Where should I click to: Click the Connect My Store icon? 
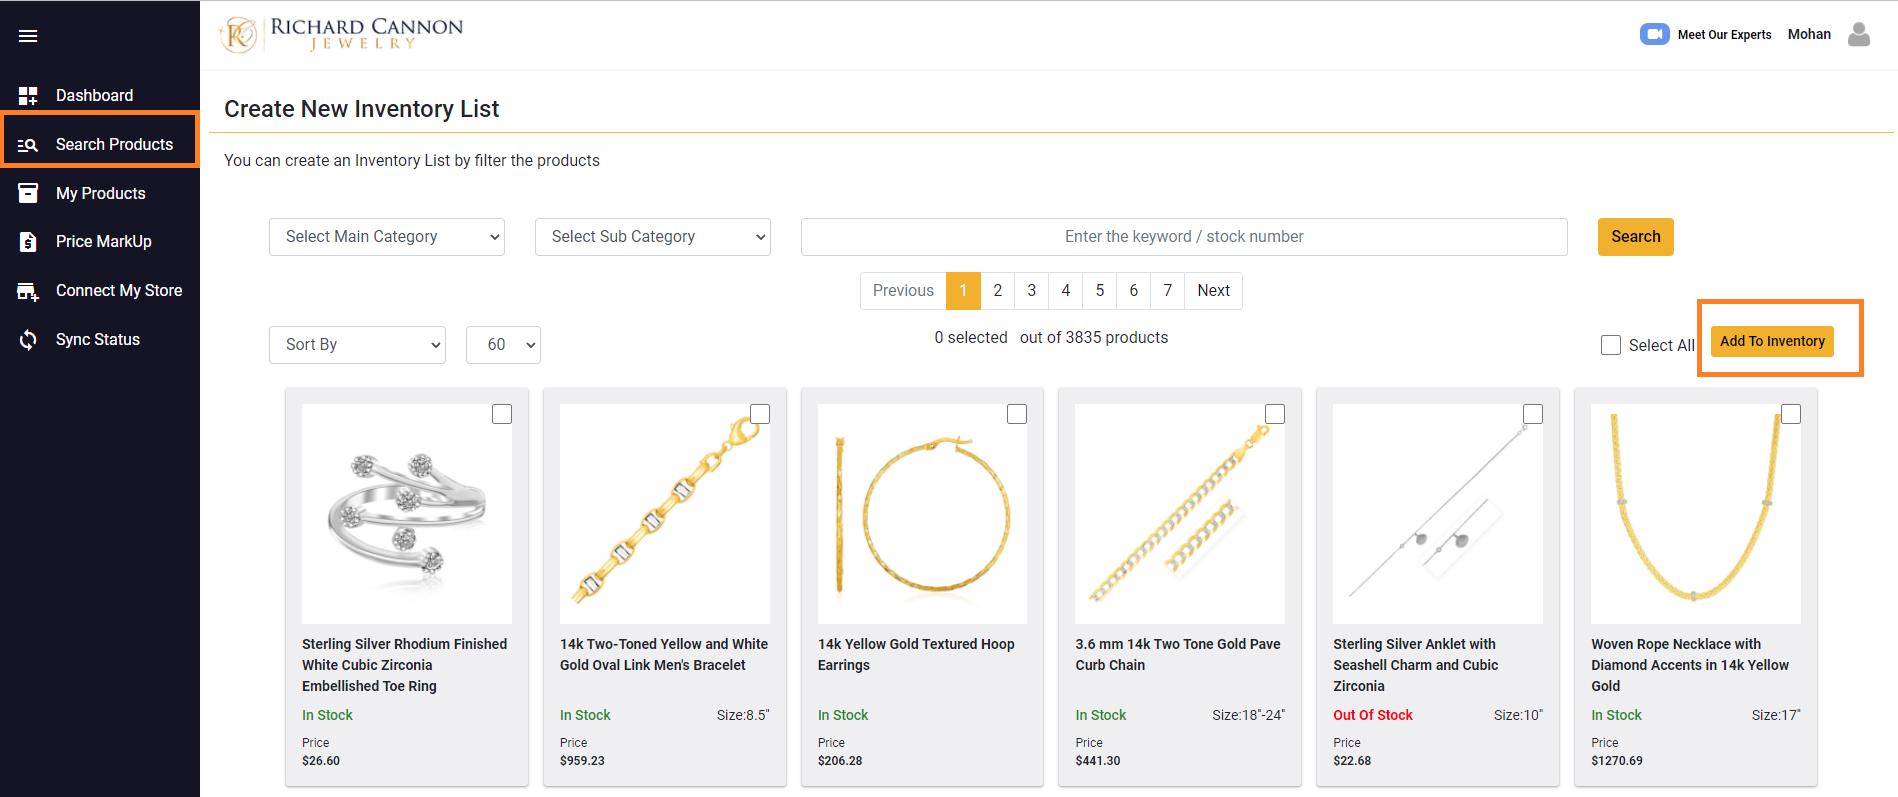(x=28, y=291)
